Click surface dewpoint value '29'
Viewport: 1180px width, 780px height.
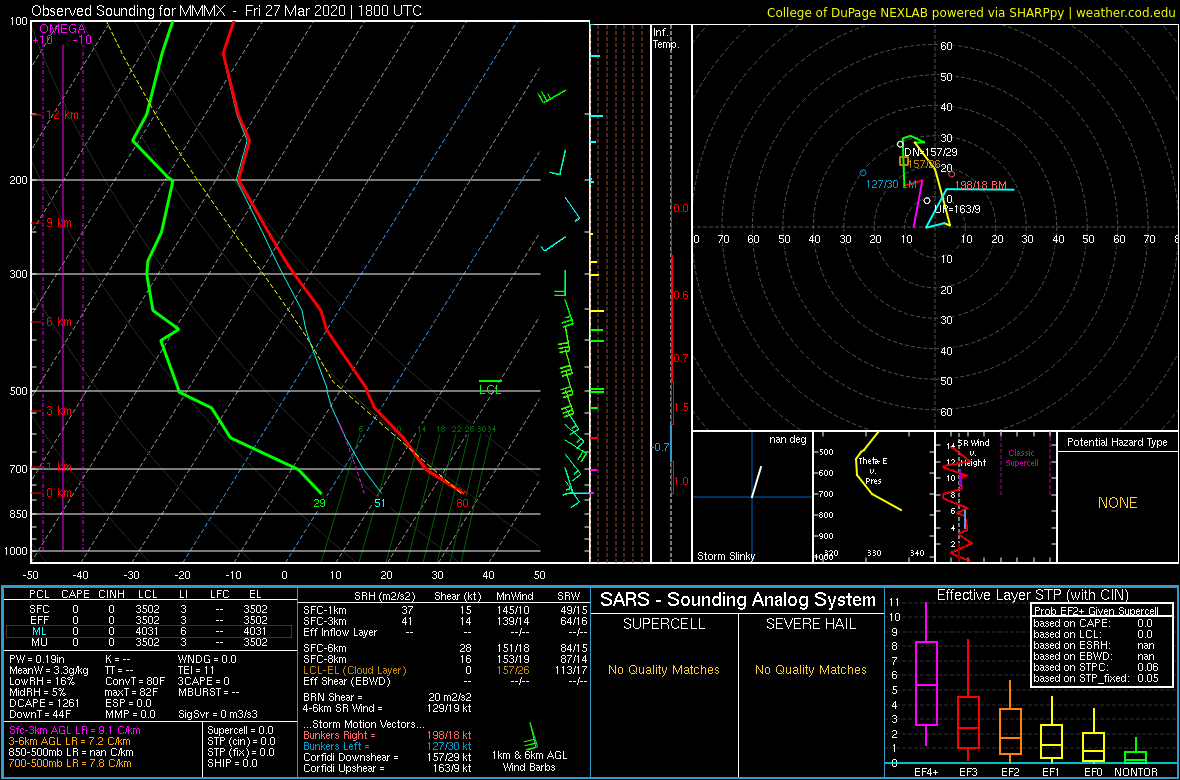[x=319, y=503]
